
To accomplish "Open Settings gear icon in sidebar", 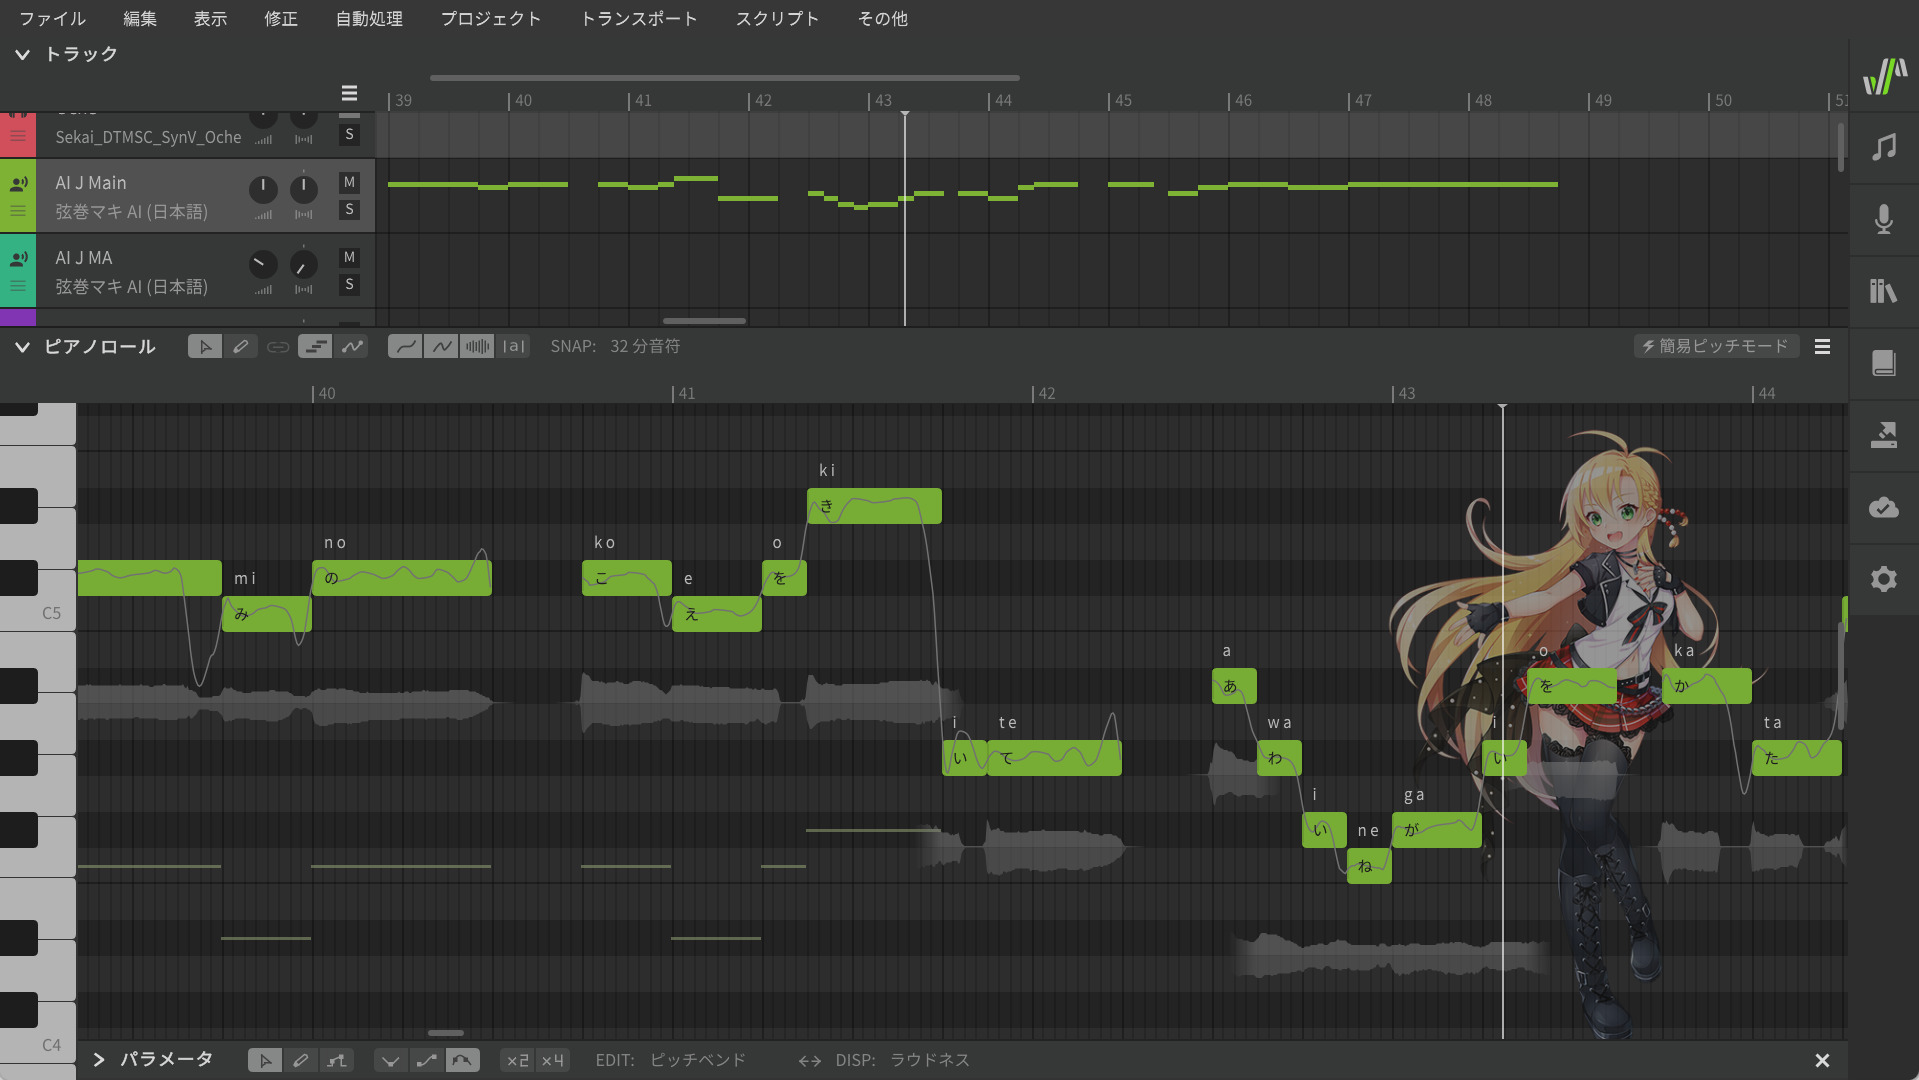I will coord(1884,579).
